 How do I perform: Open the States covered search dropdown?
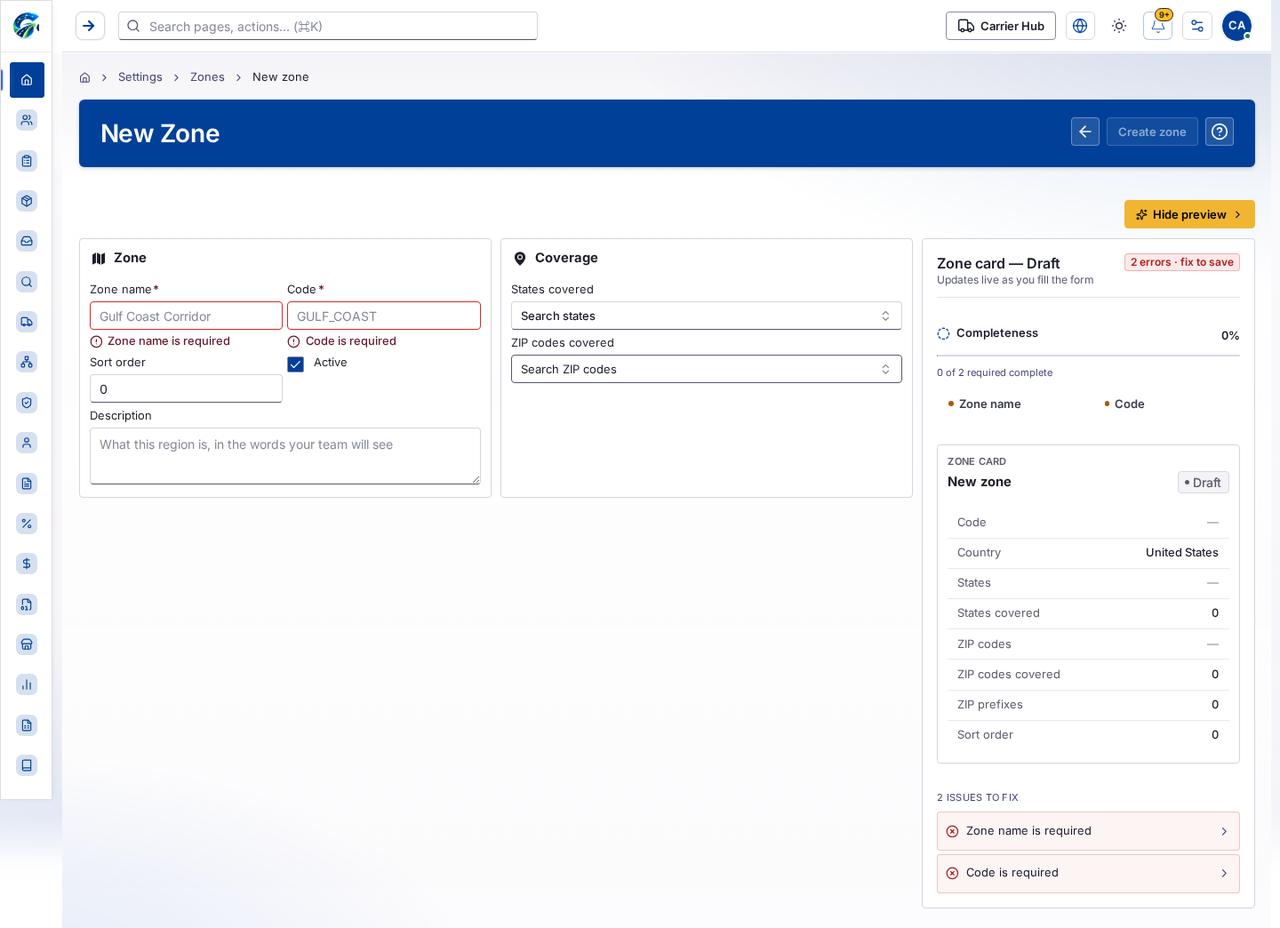(x=706, y=316)
